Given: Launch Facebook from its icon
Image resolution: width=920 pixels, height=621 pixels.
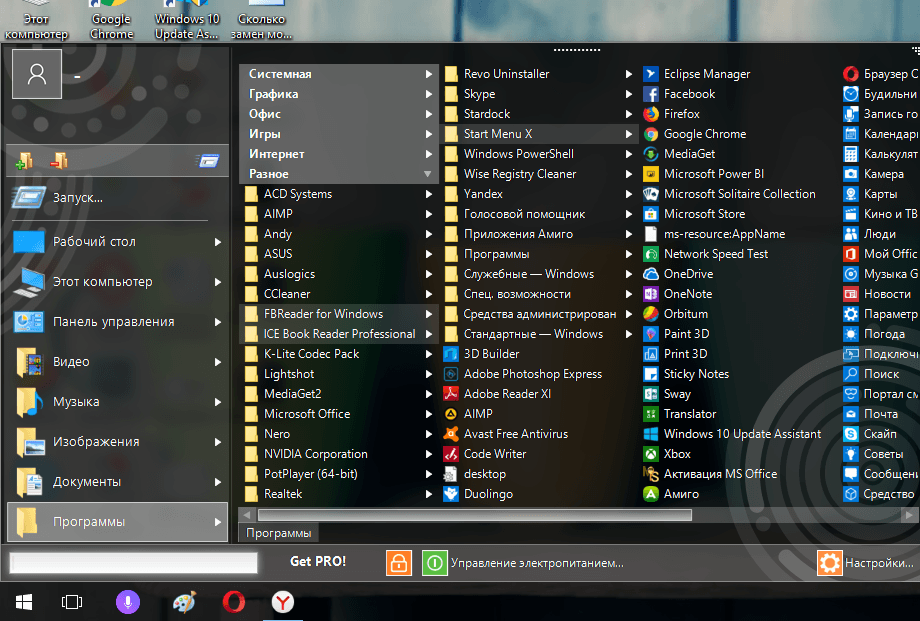Looking at the screenshot, I should click(x=651, y=94).
